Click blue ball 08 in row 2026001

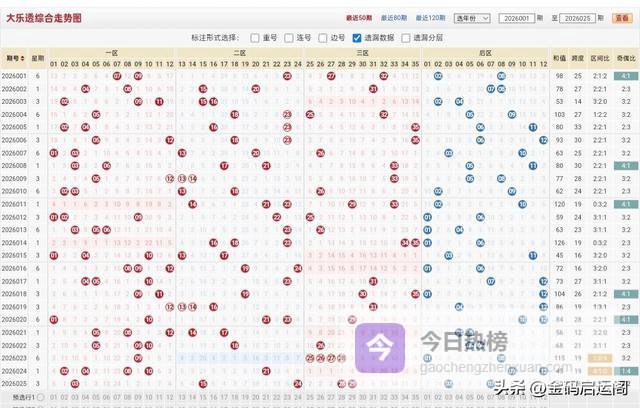(x=502, y=75)
